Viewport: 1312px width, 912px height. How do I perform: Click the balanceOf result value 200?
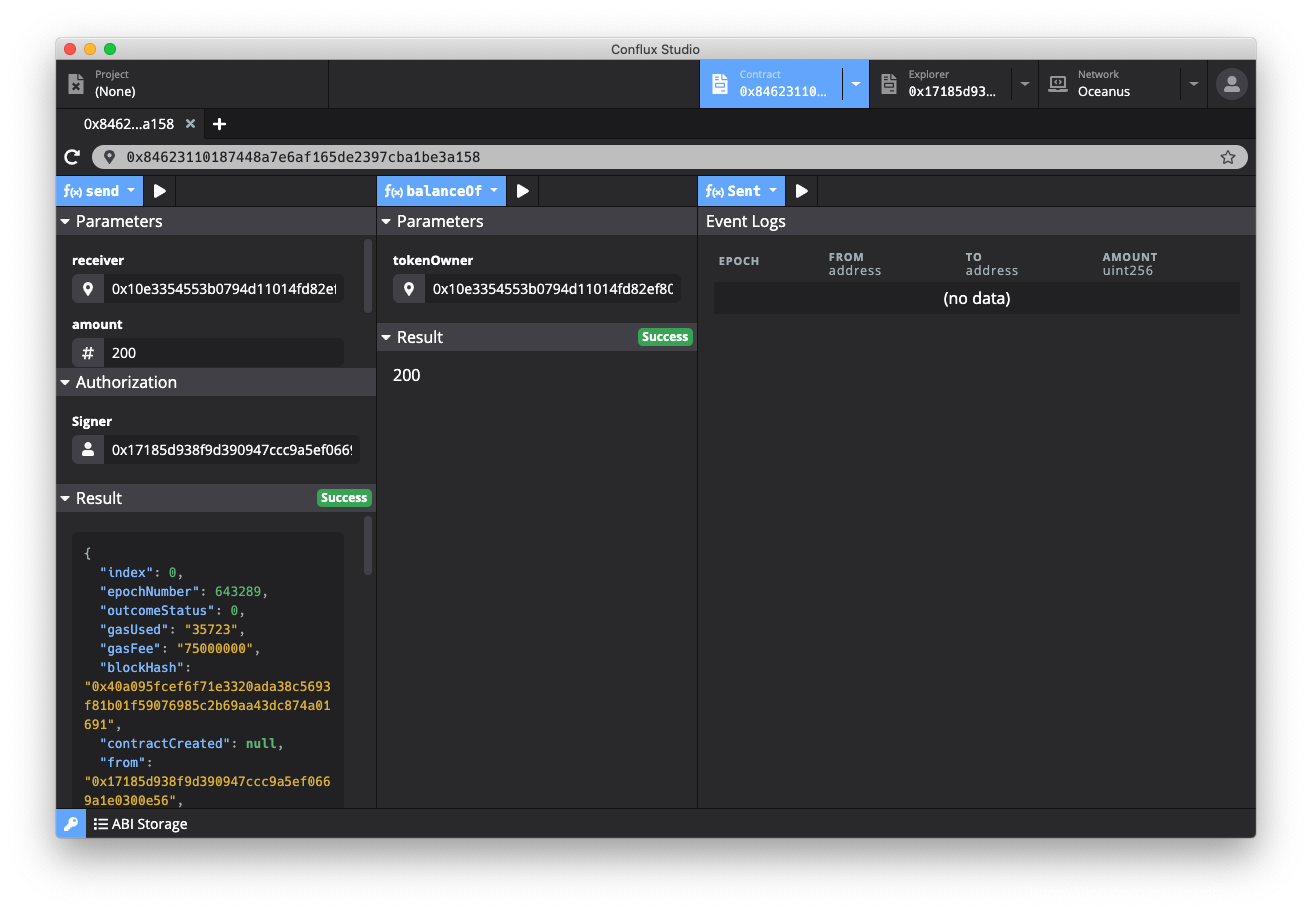tap(407, 375)
